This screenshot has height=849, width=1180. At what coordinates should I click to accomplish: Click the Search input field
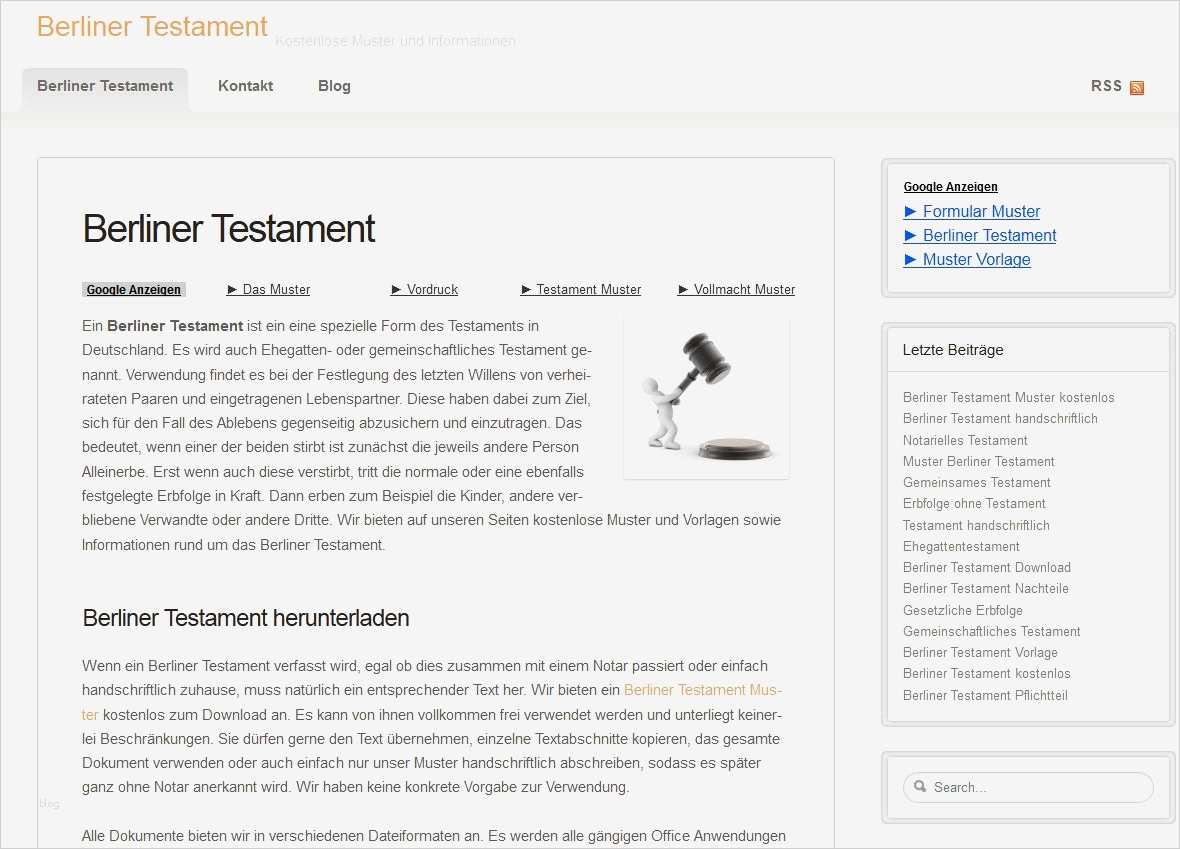(1028, 787)
